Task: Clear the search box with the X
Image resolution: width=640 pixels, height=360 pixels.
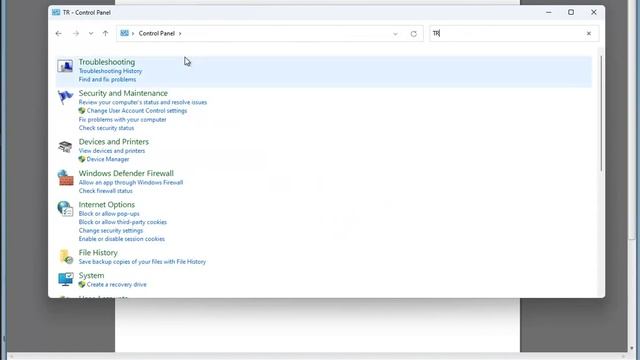Action: (x=589, y=33)
